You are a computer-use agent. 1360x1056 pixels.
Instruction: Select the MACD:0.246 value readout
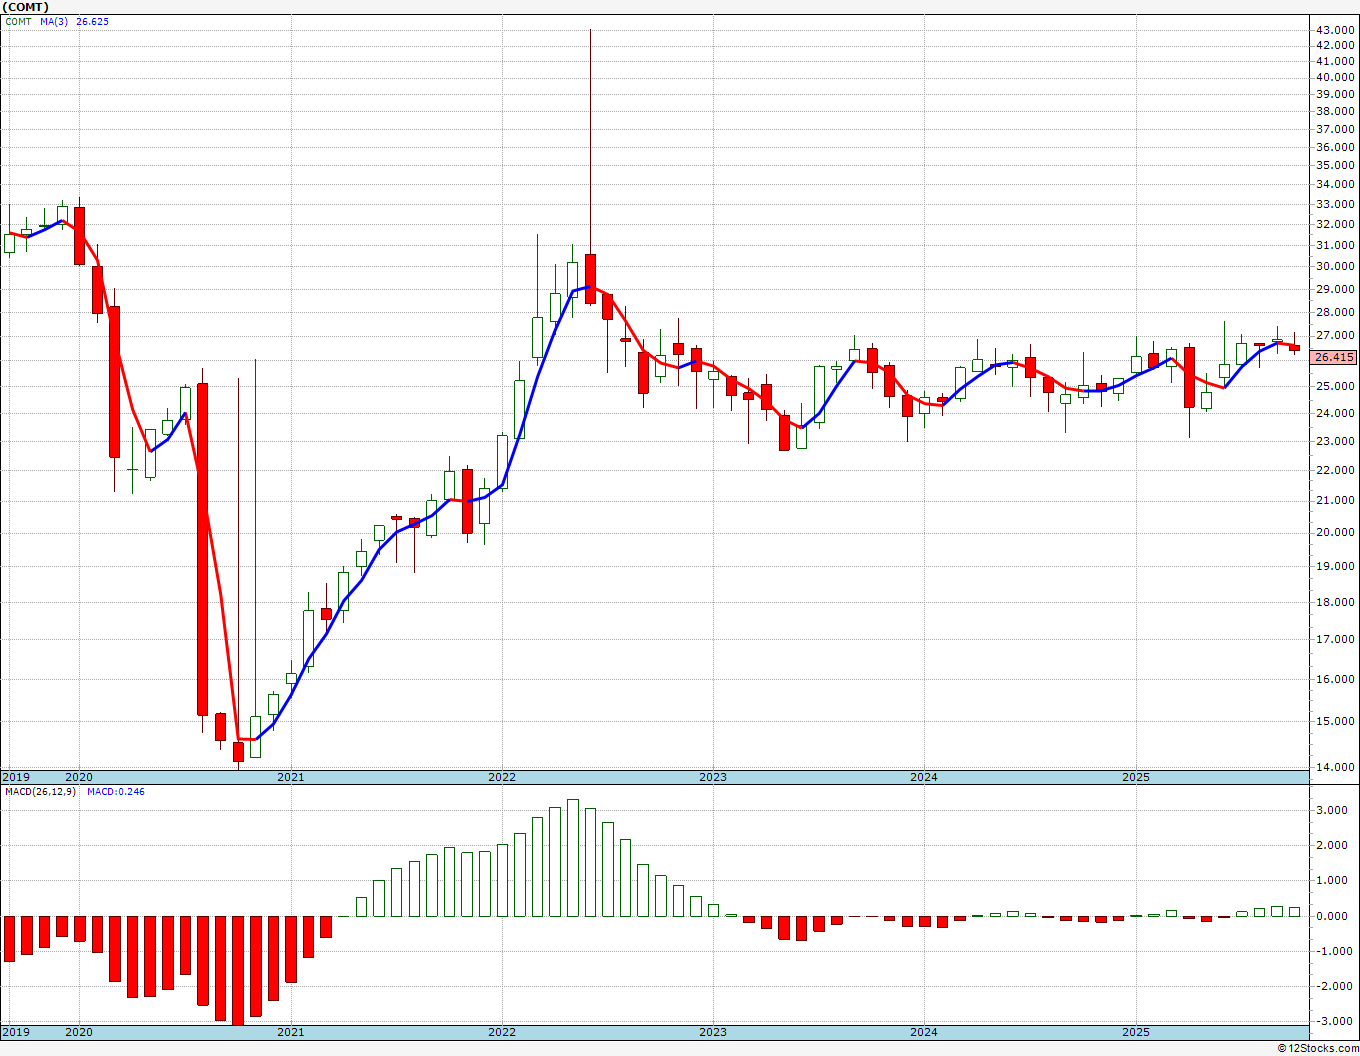tap(116, 792)
